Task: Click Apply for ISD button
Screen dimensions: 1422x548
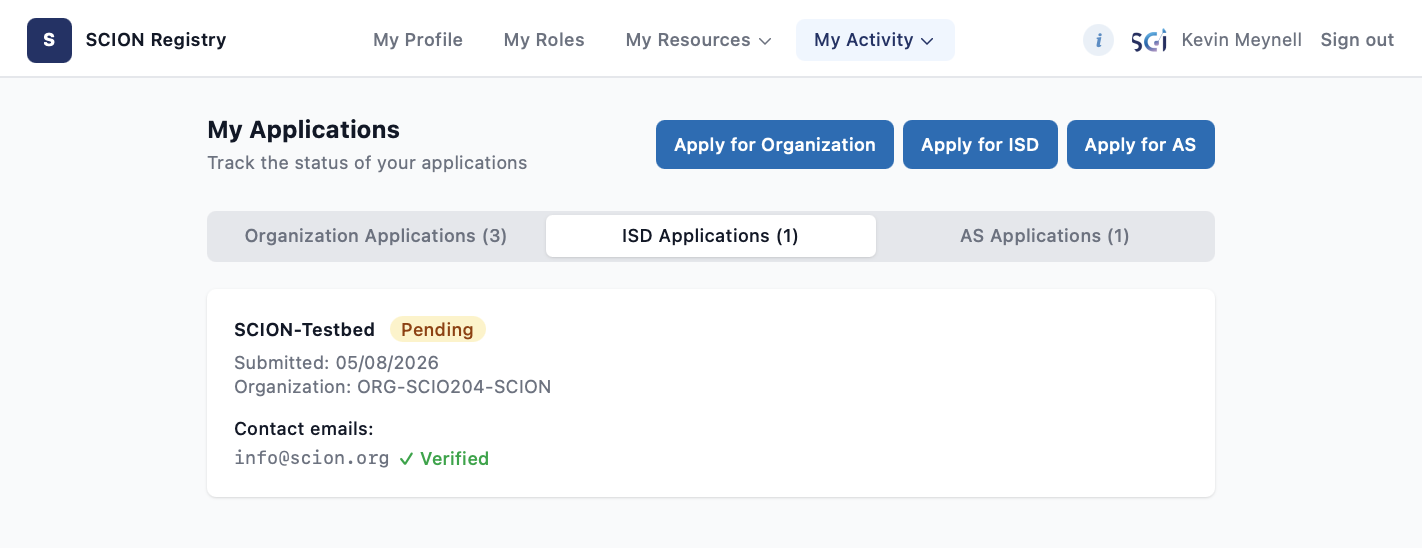Action: pyautogui.click(x=980, y=145)
